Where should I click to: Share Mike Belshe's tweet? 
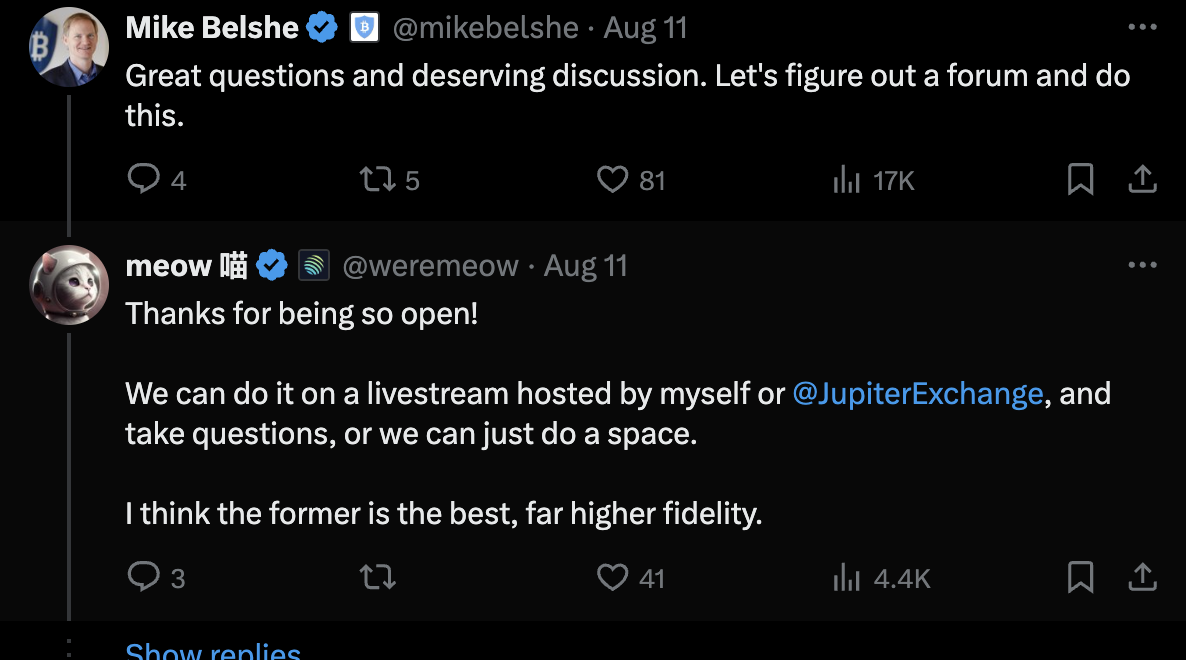pyautogui.click(x=1142, y=180)
